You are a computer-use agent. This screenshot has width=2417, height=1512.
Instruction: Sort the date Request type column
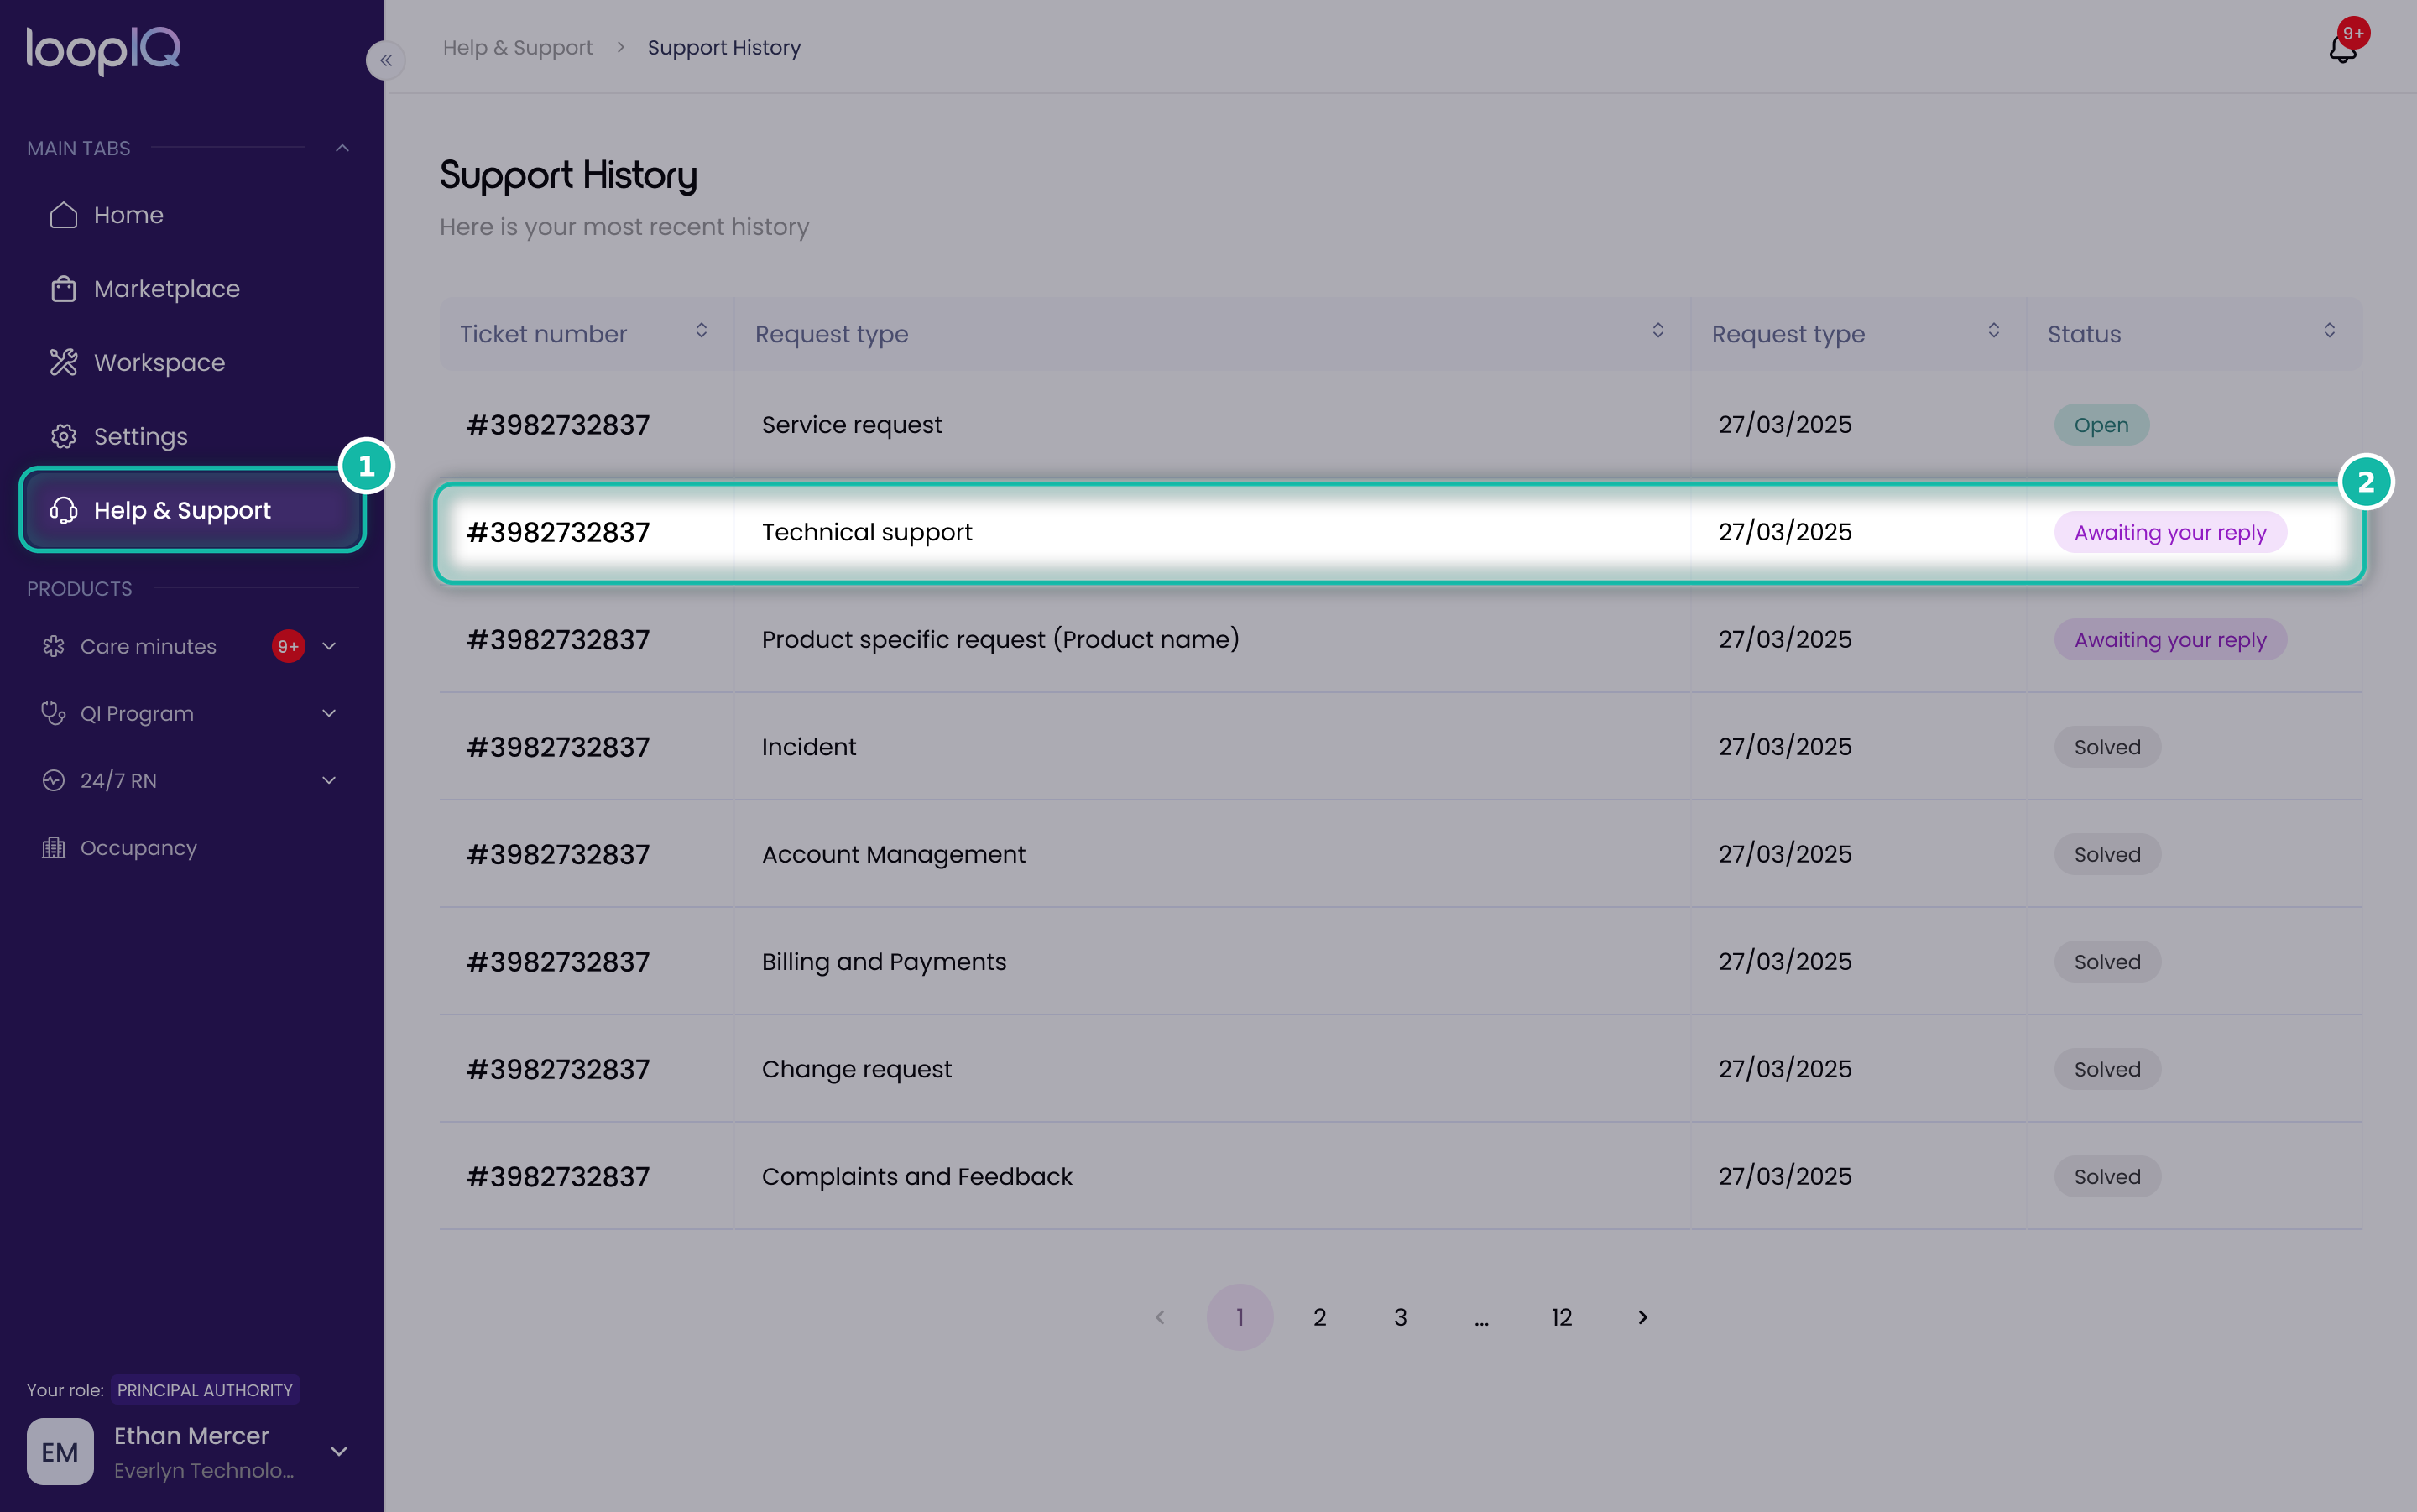tap(1993, 331)
